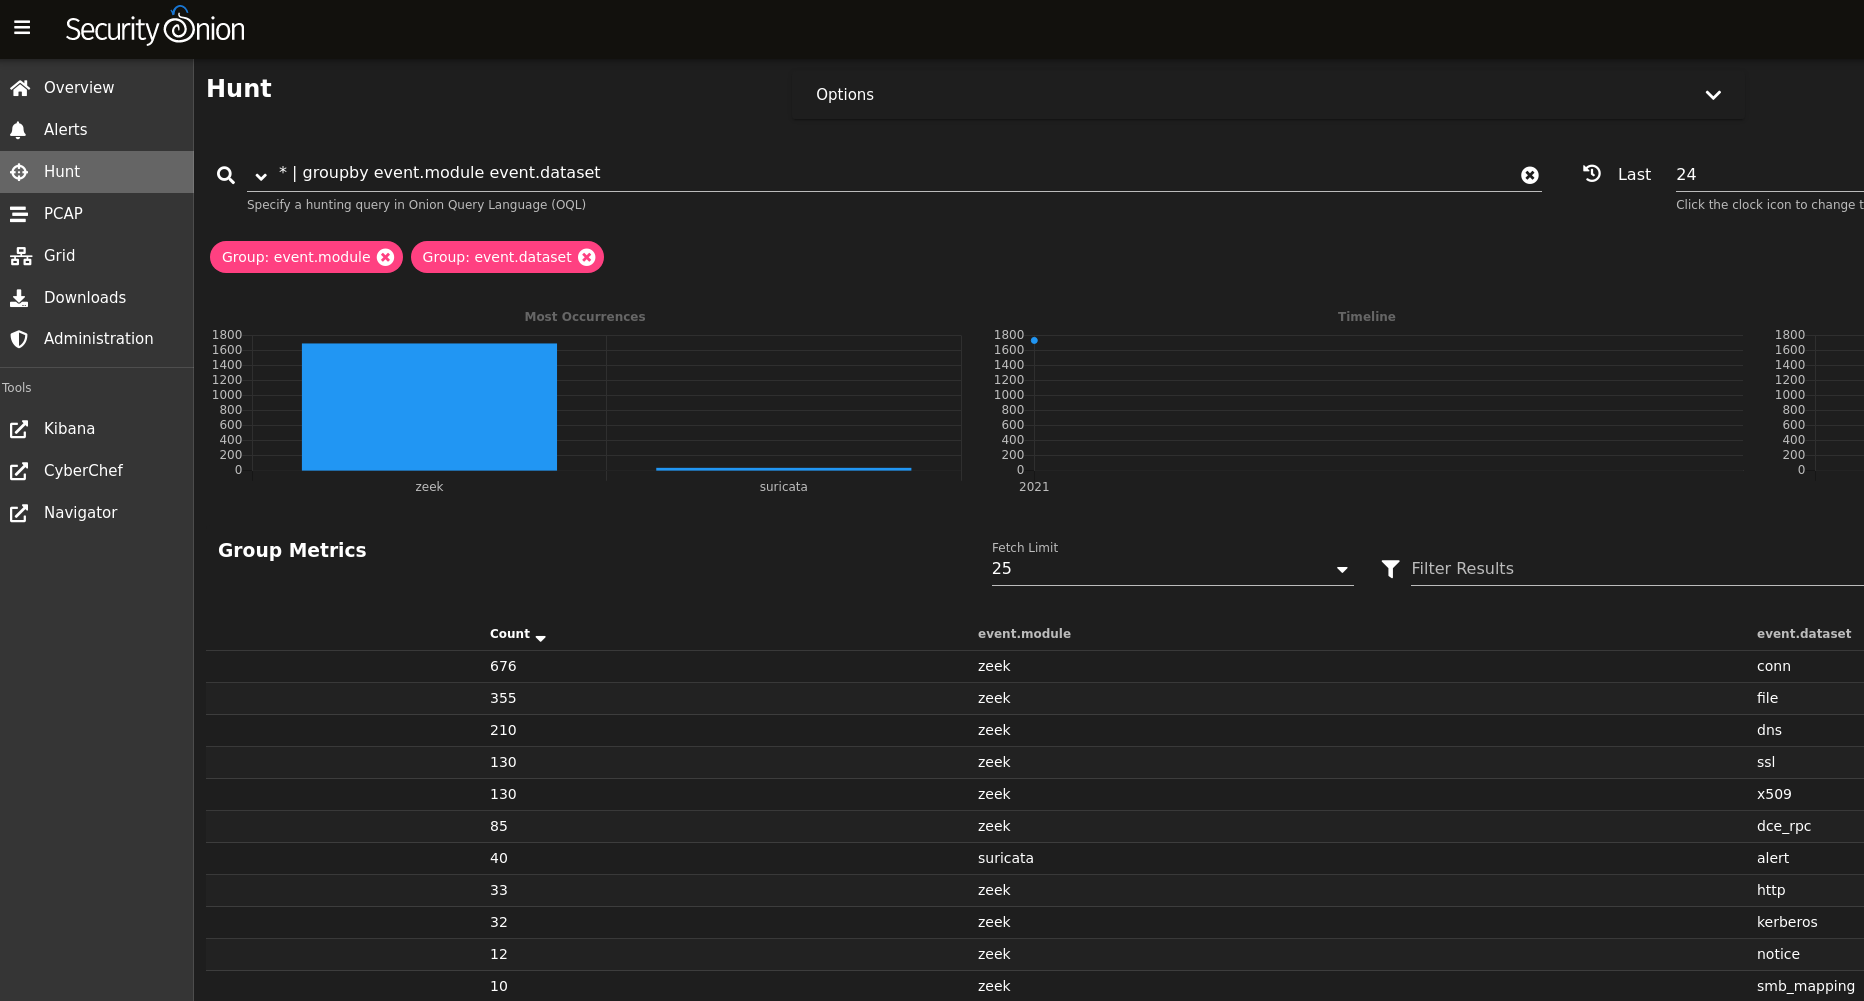The image size is (1864, 1001).
Task: Click the Last 24 time value field
Action: 1768,174
